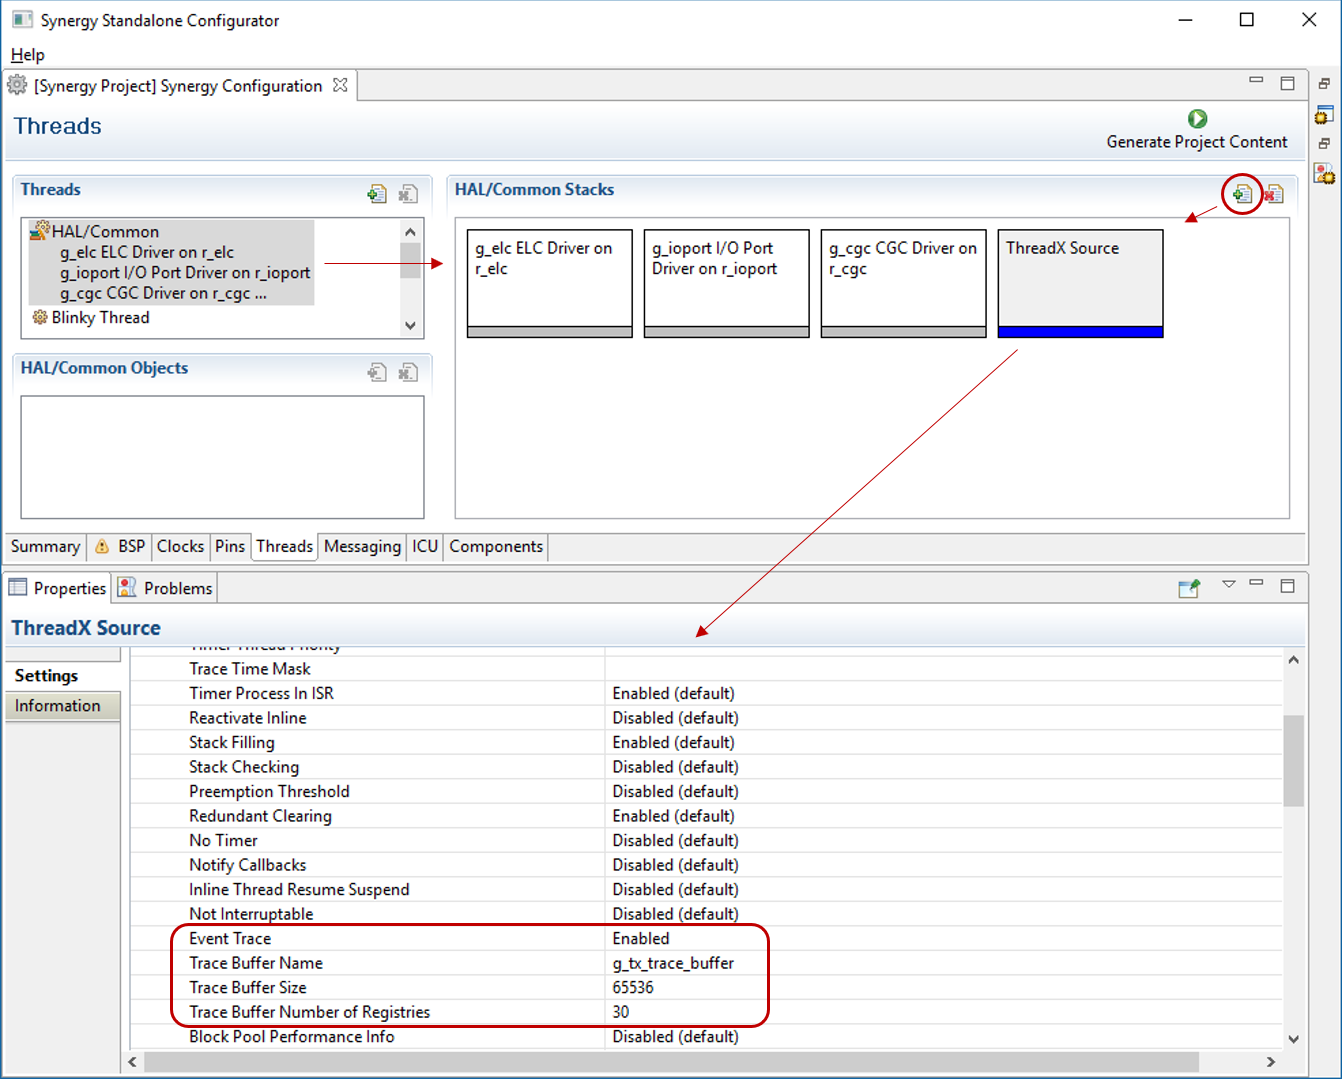Select HAL/Common in Threads list
1343x1080 pixels.
pyautogui.click(x=105, y=232)
